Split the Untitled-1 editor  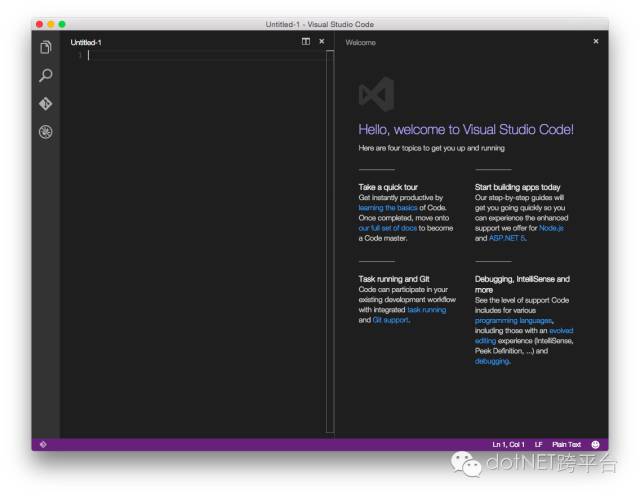(x=306, y=41)
